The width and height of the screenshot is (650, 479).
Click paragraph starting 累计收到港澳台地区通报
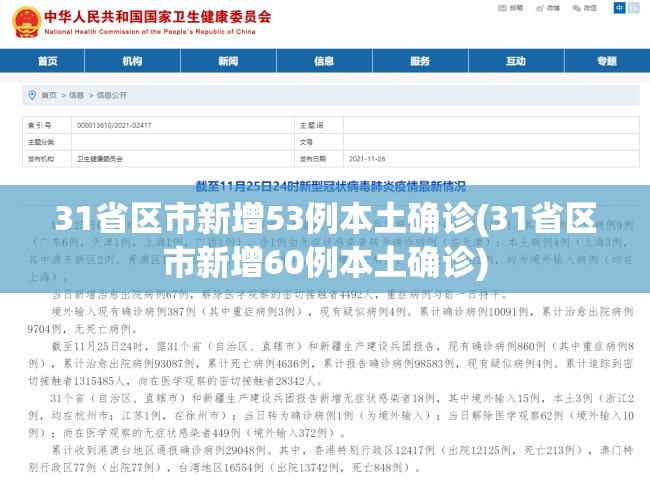click(330, 459)
